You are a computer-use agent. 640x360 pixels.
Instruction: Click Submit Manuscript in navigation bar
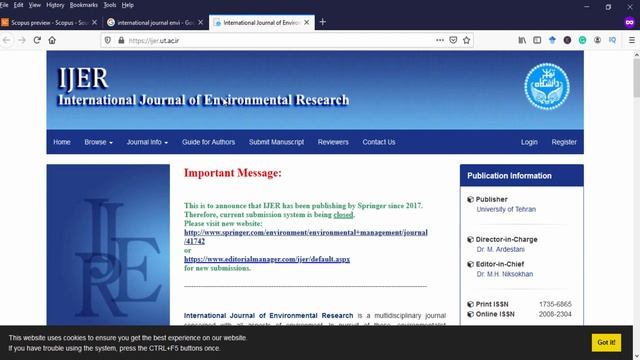(x=276, y=142)
